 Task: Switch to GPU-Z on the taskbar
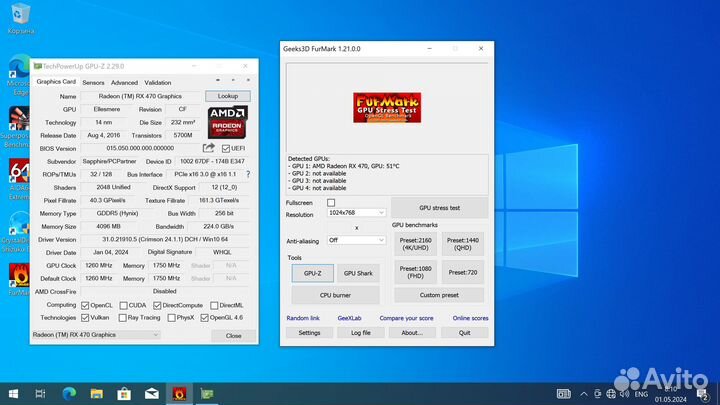pyautogui.click(x=207, y=394)
